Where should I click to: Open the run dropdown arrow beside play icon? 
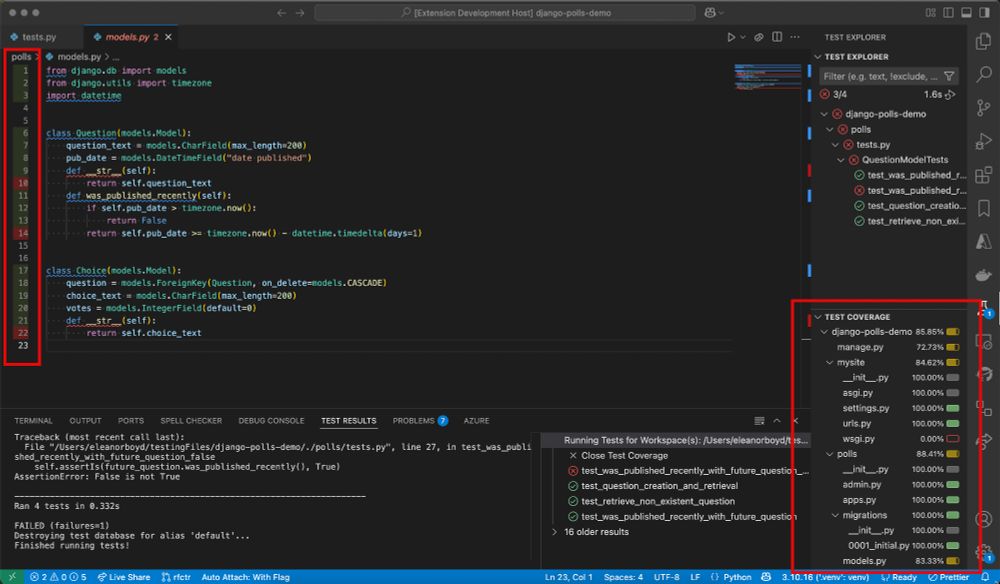[x=743, y=37]
